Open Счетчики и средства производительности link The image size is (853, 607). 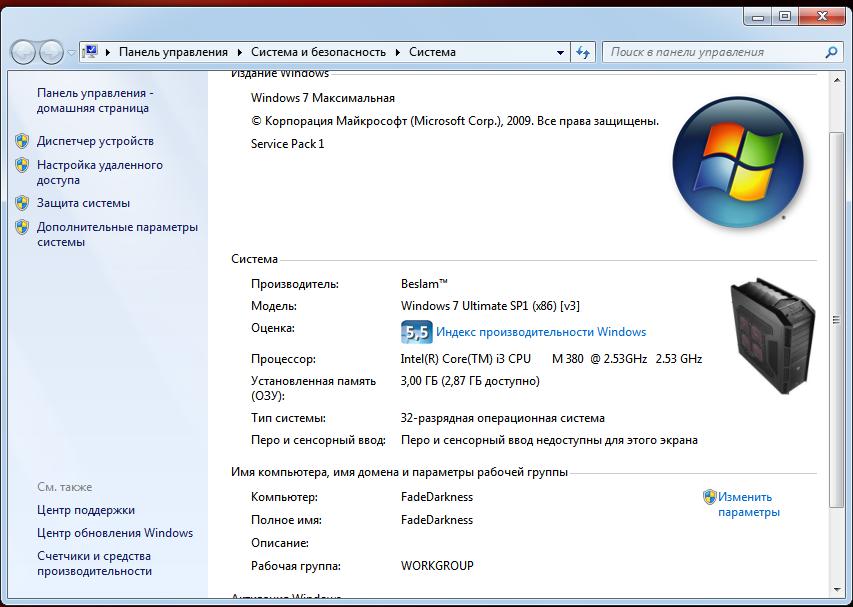click(94, 563)
